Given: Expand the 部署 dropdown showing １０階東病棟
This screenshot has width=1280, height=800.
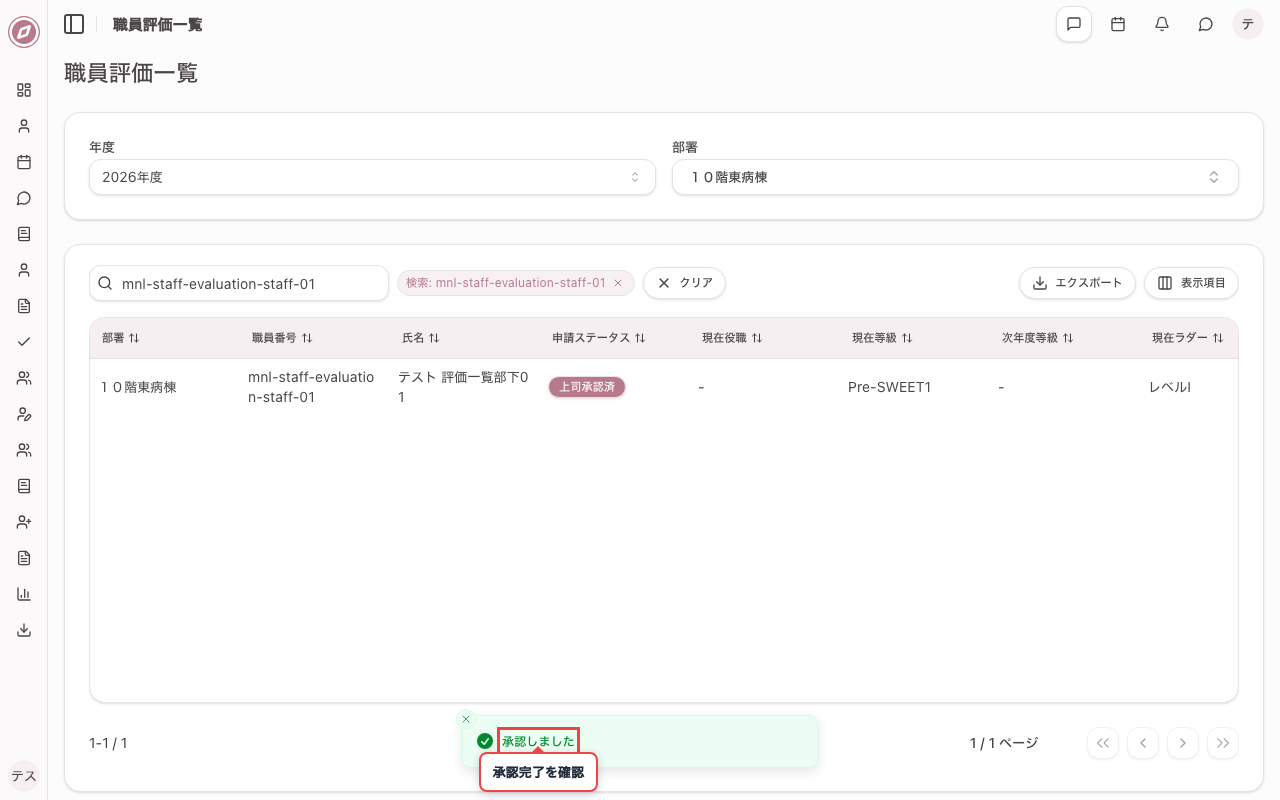Looking at the screenshot, I should click(x=955, y=177).
